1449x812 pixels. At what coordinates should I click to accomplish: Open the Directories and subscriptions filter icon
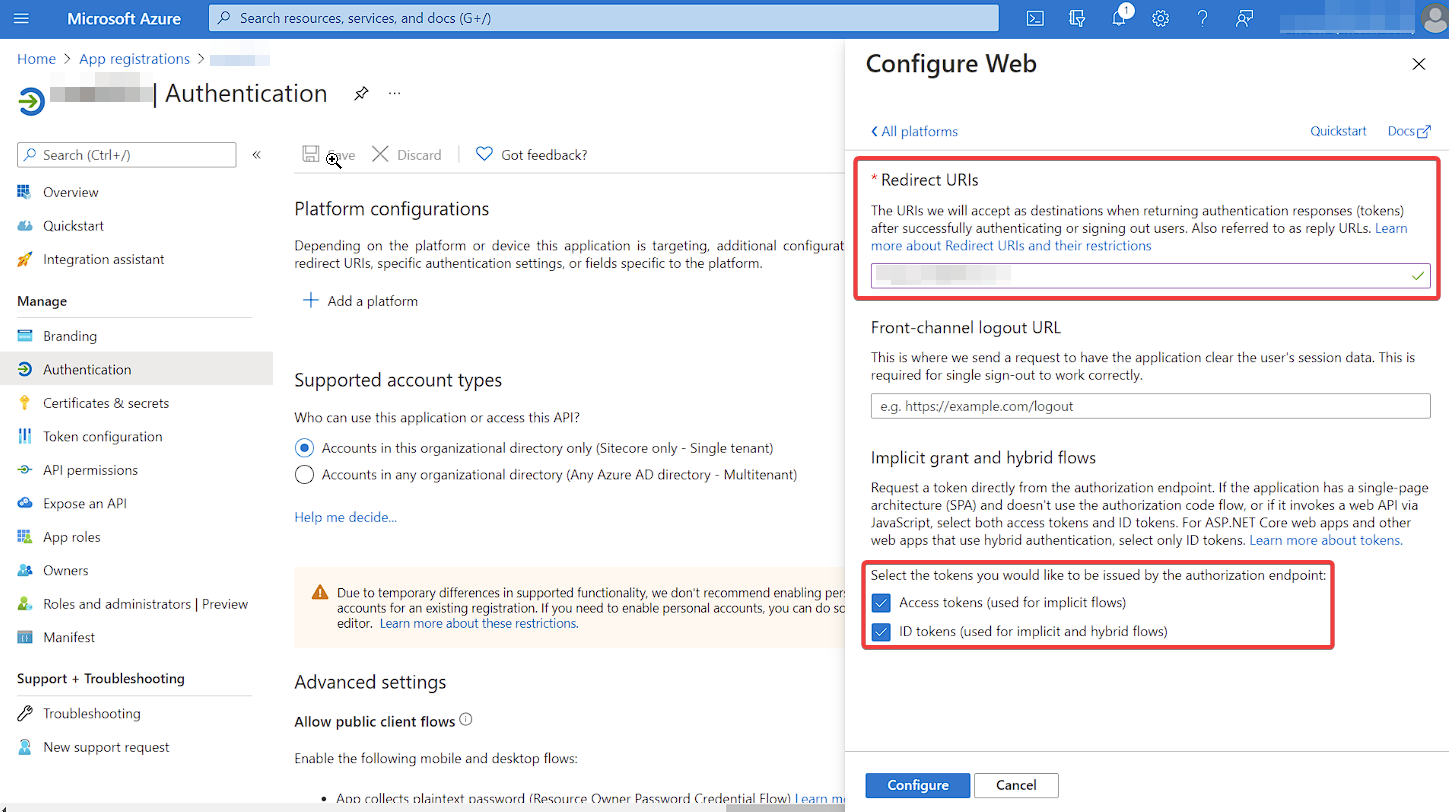tap(1077, 18)
